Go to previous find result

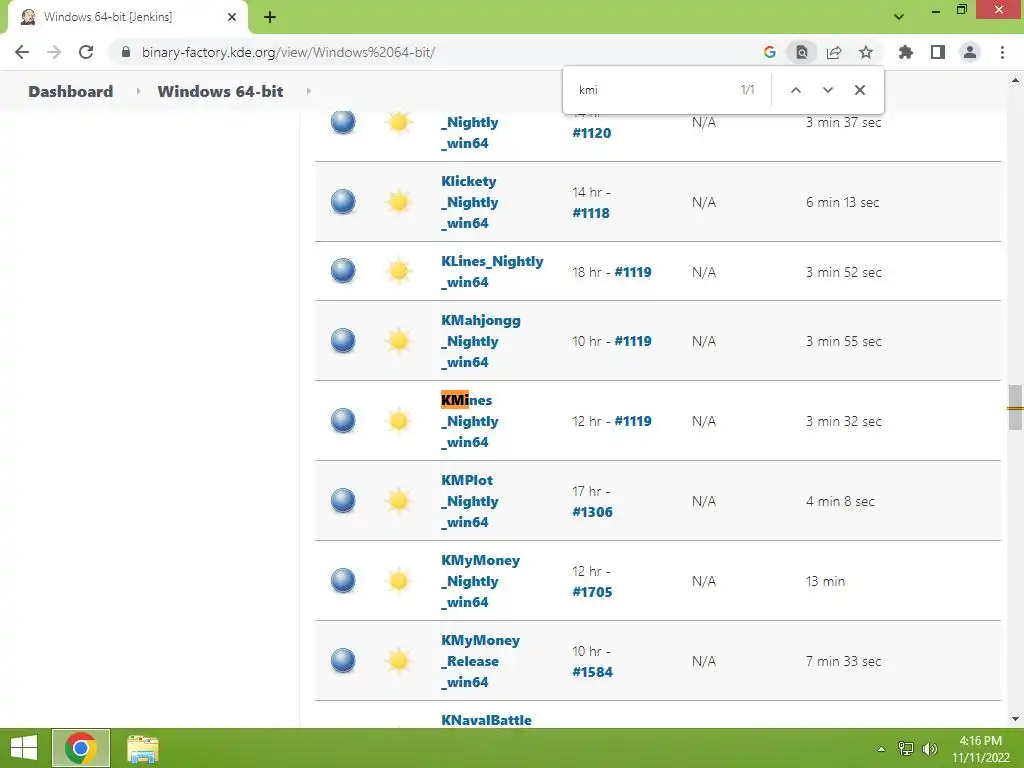[x=795, y=90]
